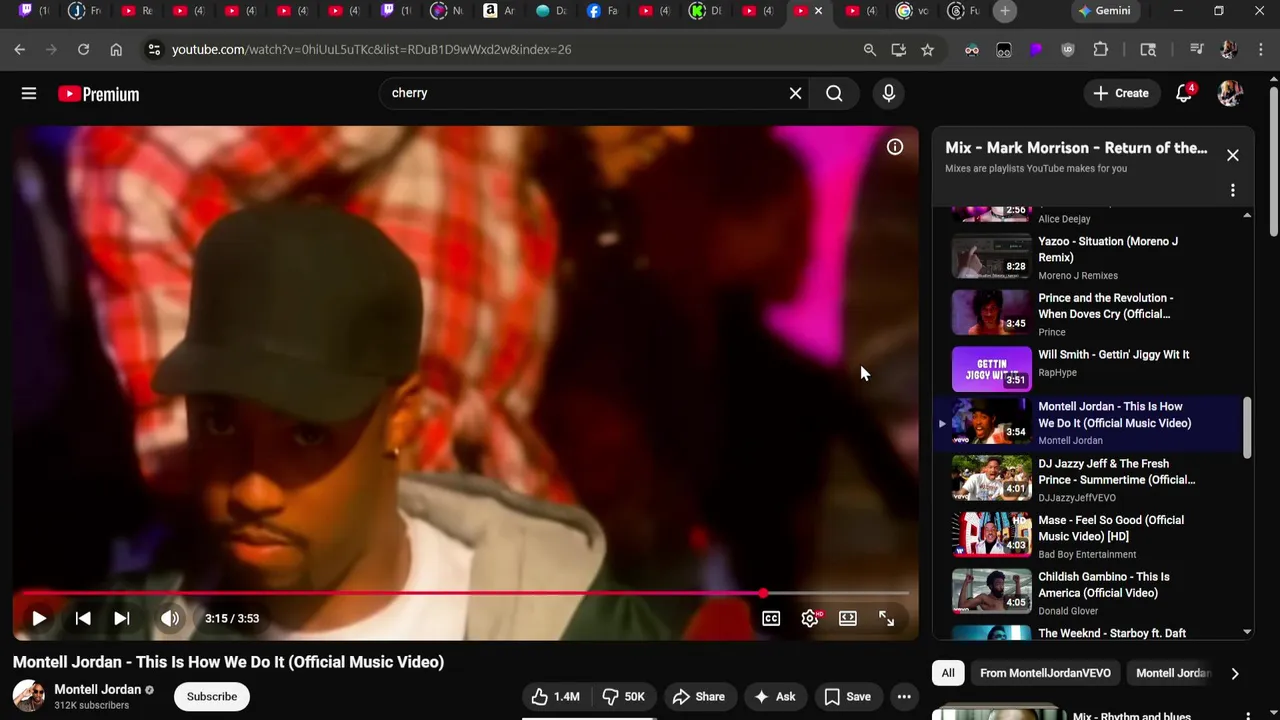The height and width of the screenshot is (720, 1280).
Task: Toggle closed captions
Action: pos(771,618)
